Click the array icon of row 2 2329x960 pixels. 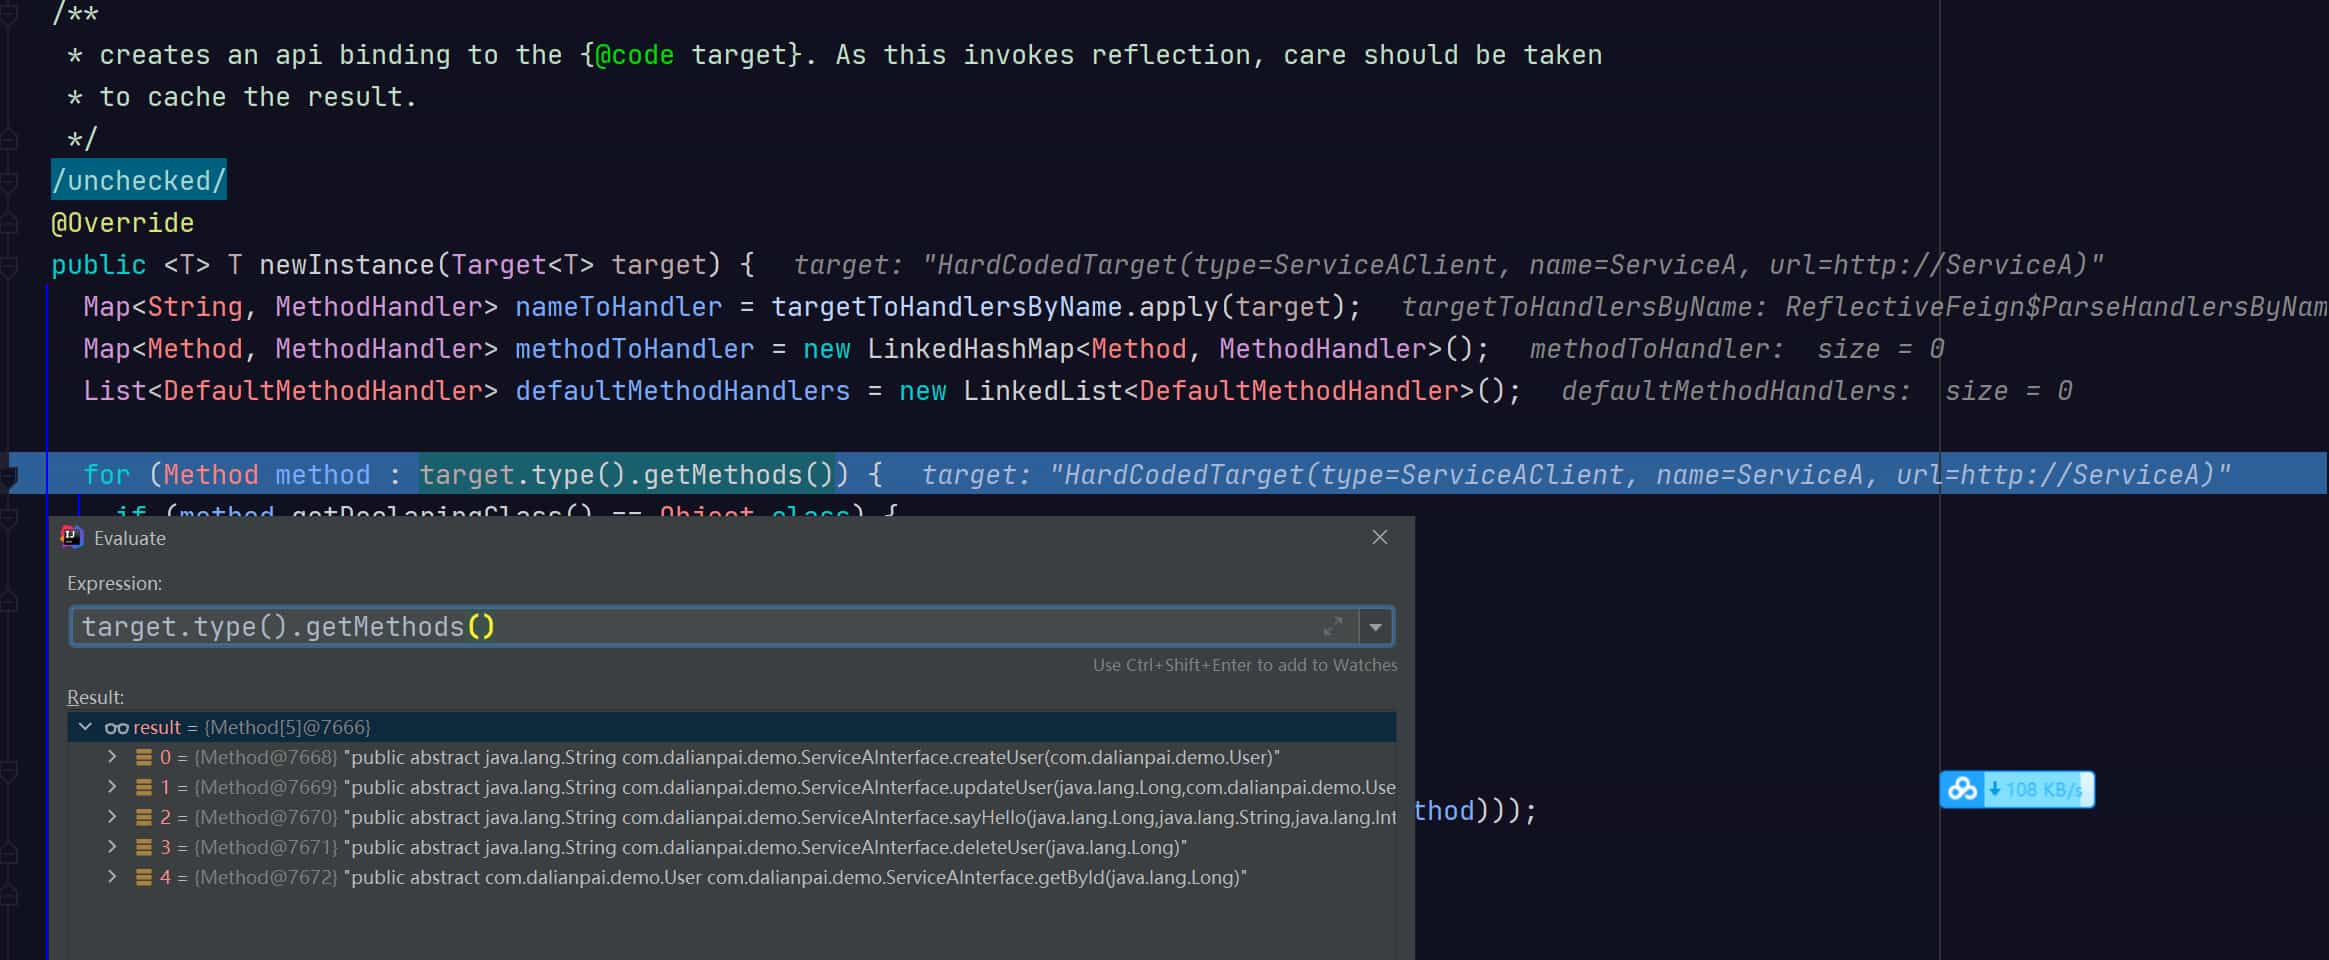point(144,817)
